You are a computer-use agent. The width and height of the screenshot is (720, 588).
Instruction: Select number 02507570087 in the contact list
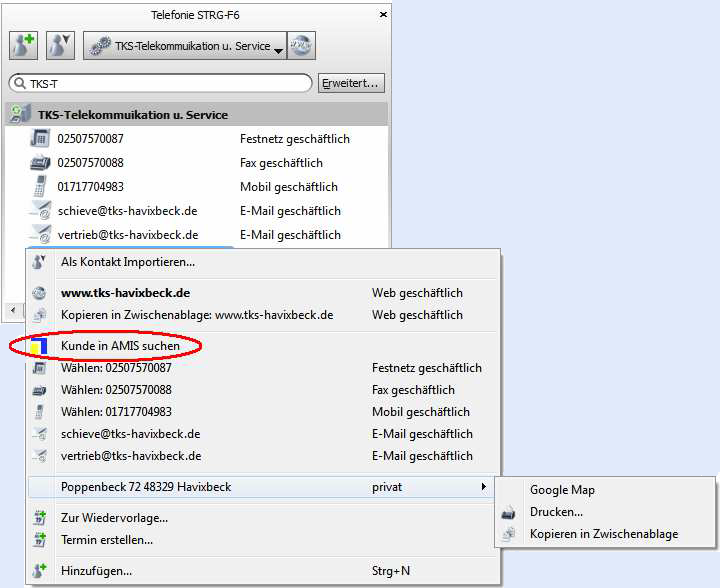tap(90, 139)
